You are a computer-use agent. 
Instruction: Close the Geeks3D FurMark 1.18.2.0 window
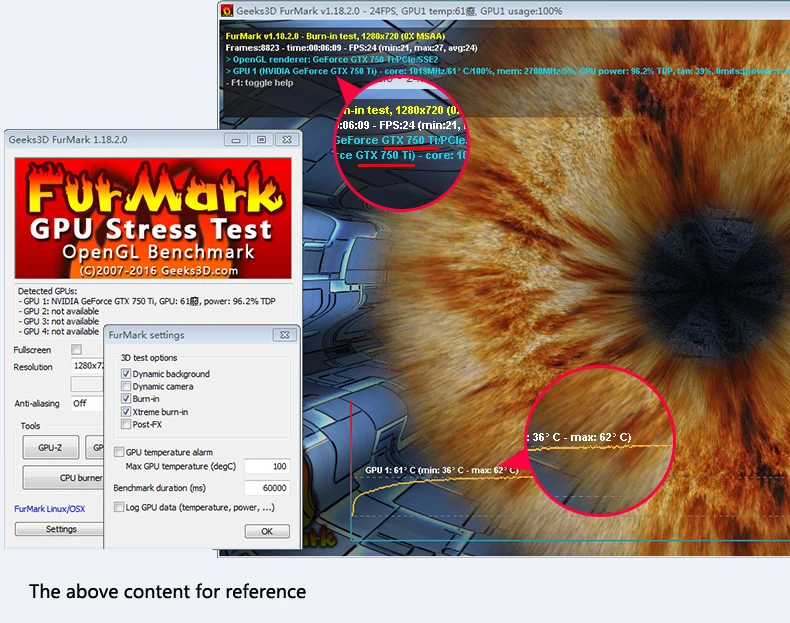pyautogui.click(x=287, y=140)
